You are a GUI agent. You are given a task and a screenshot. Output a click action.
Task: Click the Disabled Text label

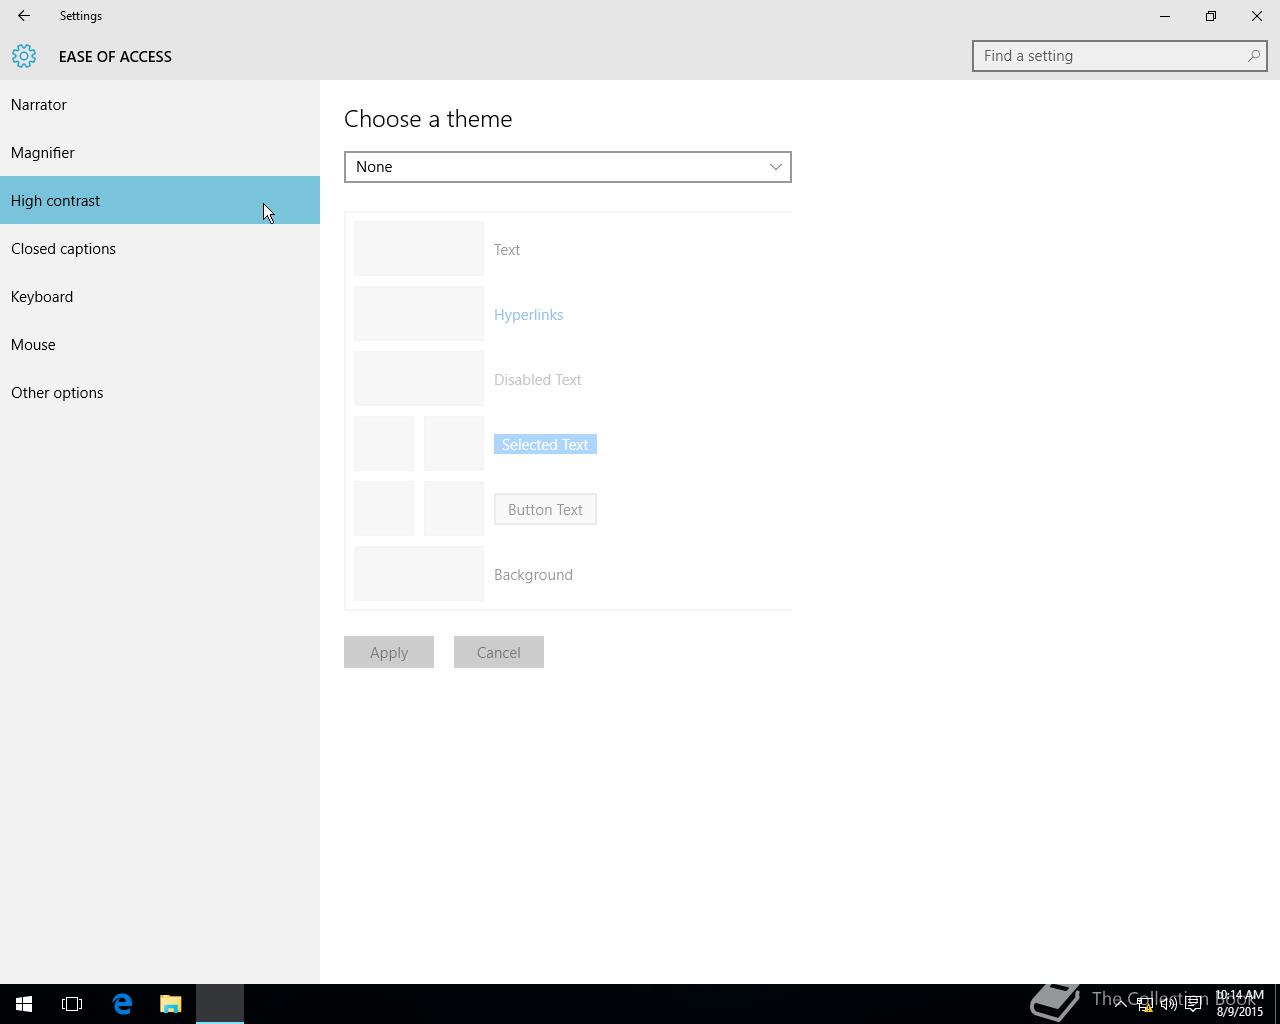point(537,379)
